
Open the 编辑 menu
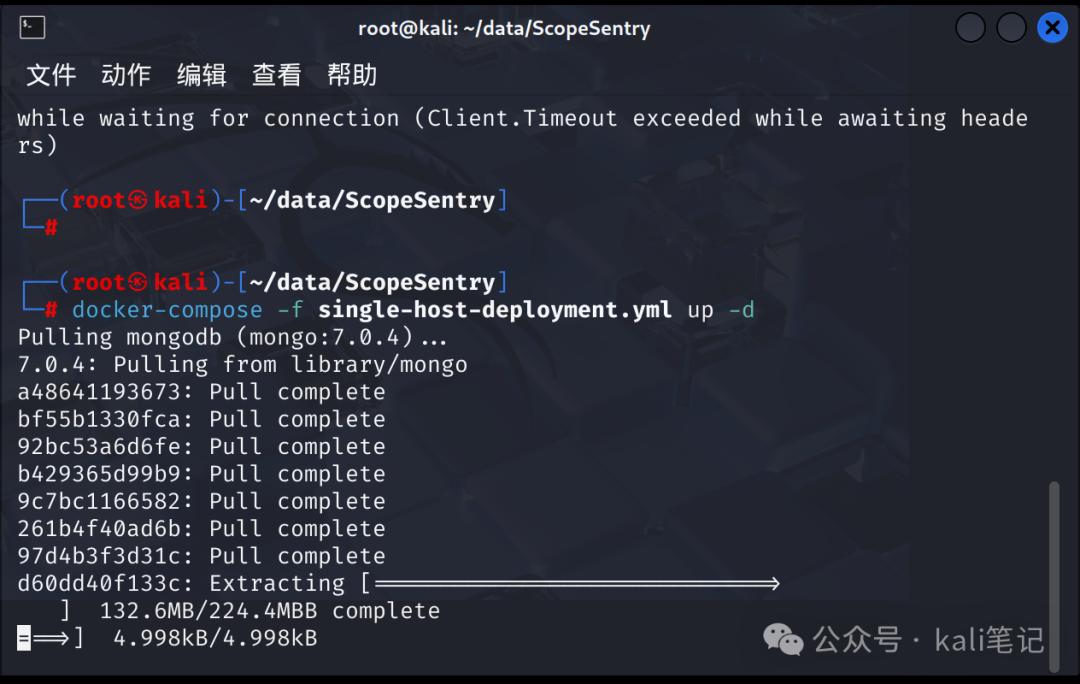[202, 74]
